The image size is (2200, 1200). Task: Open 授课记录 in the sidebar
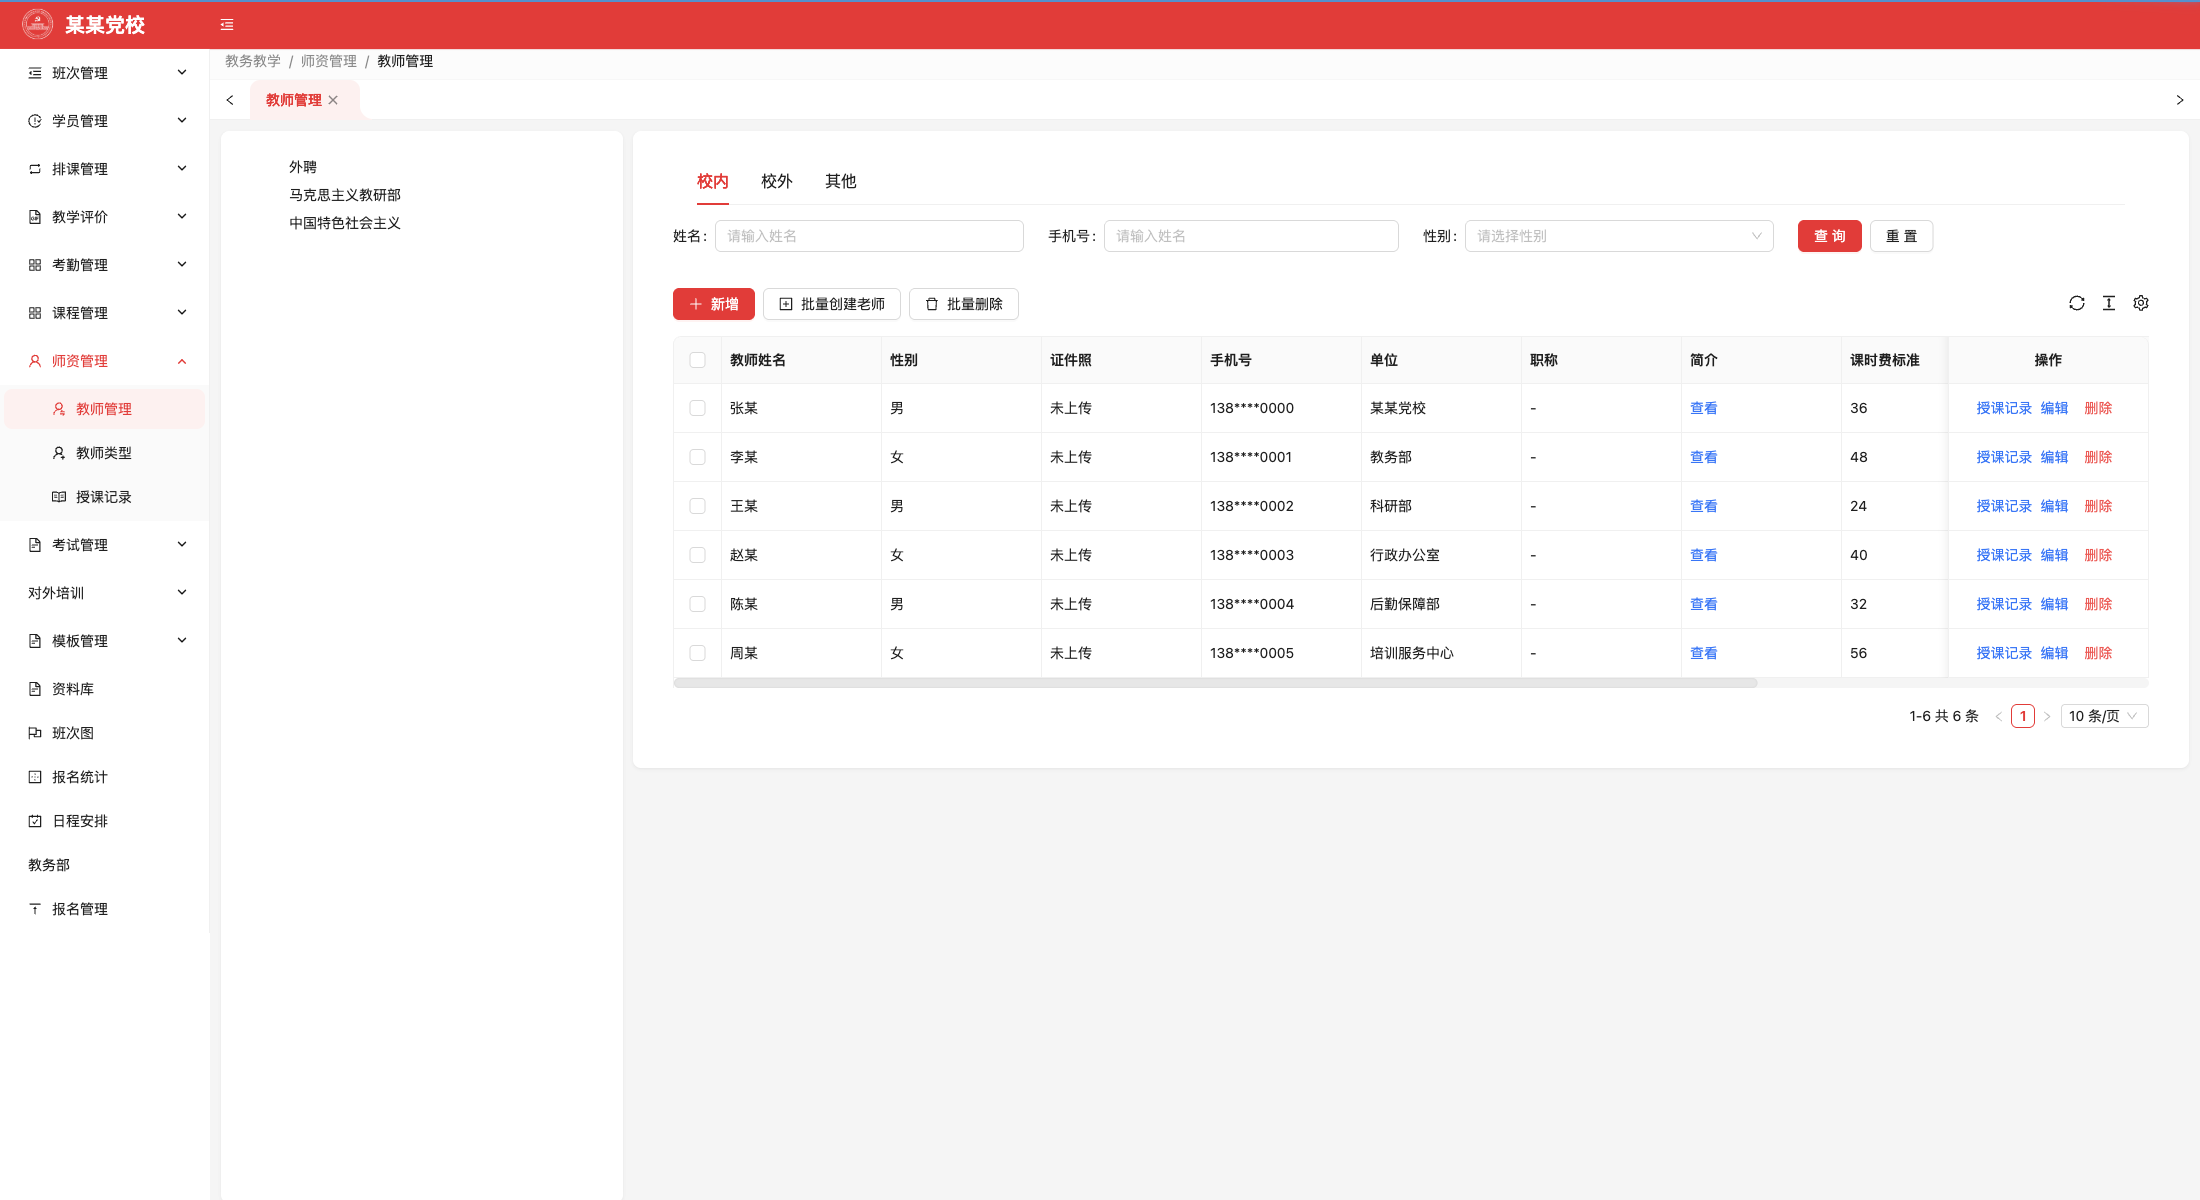(104, 497)
